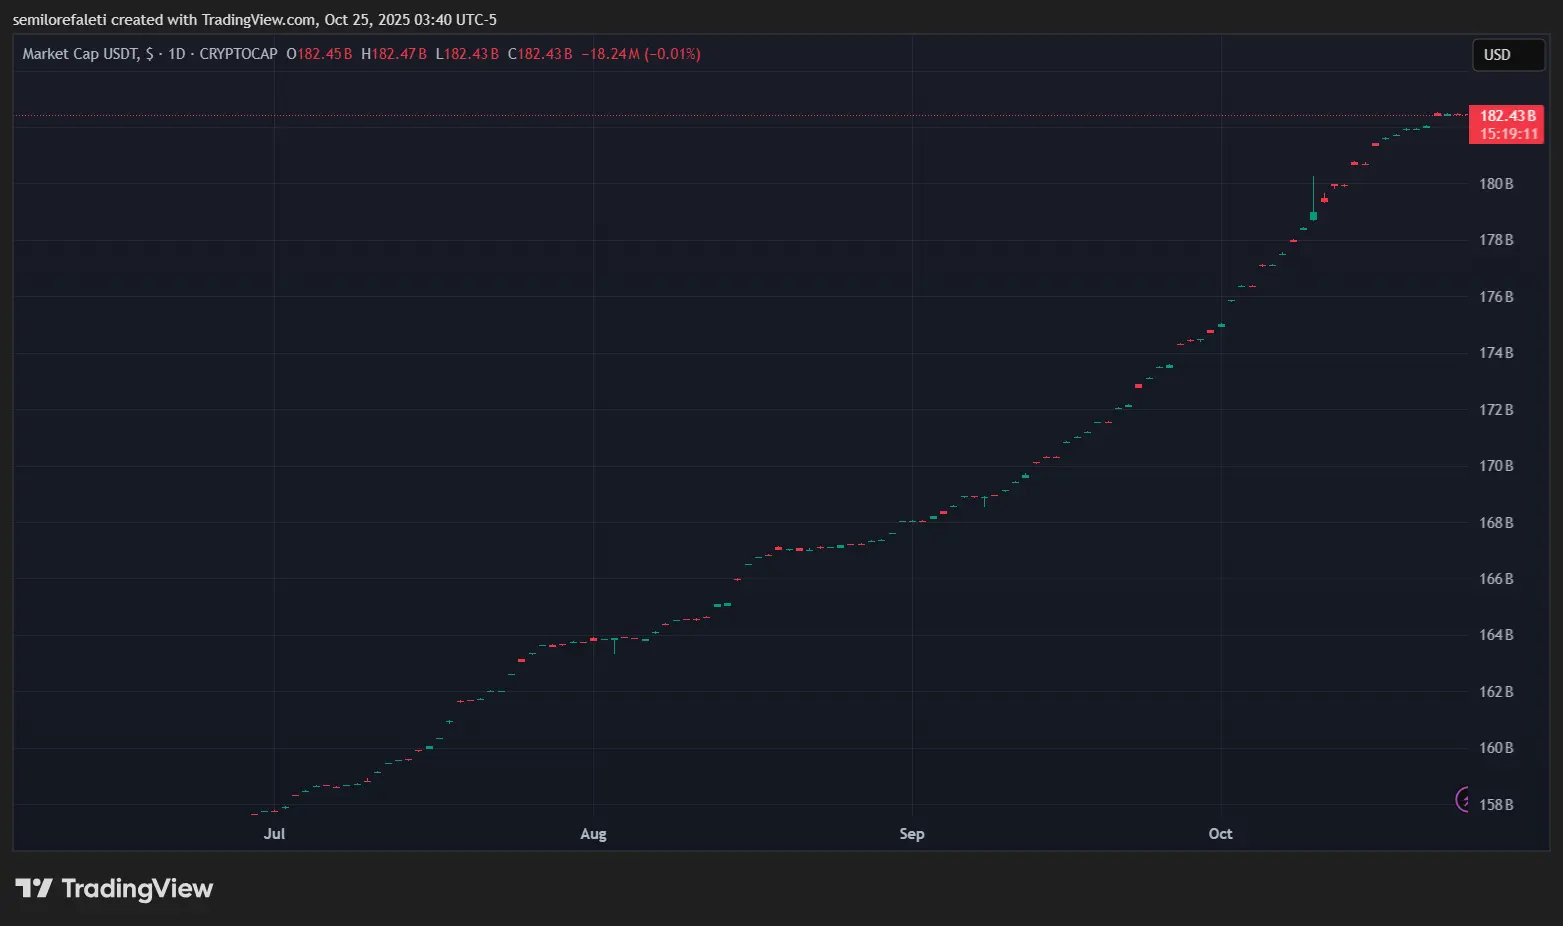Click the CRYPTOCAP source label
This screenshot has height=926, width=1563.
pos(238,54)
